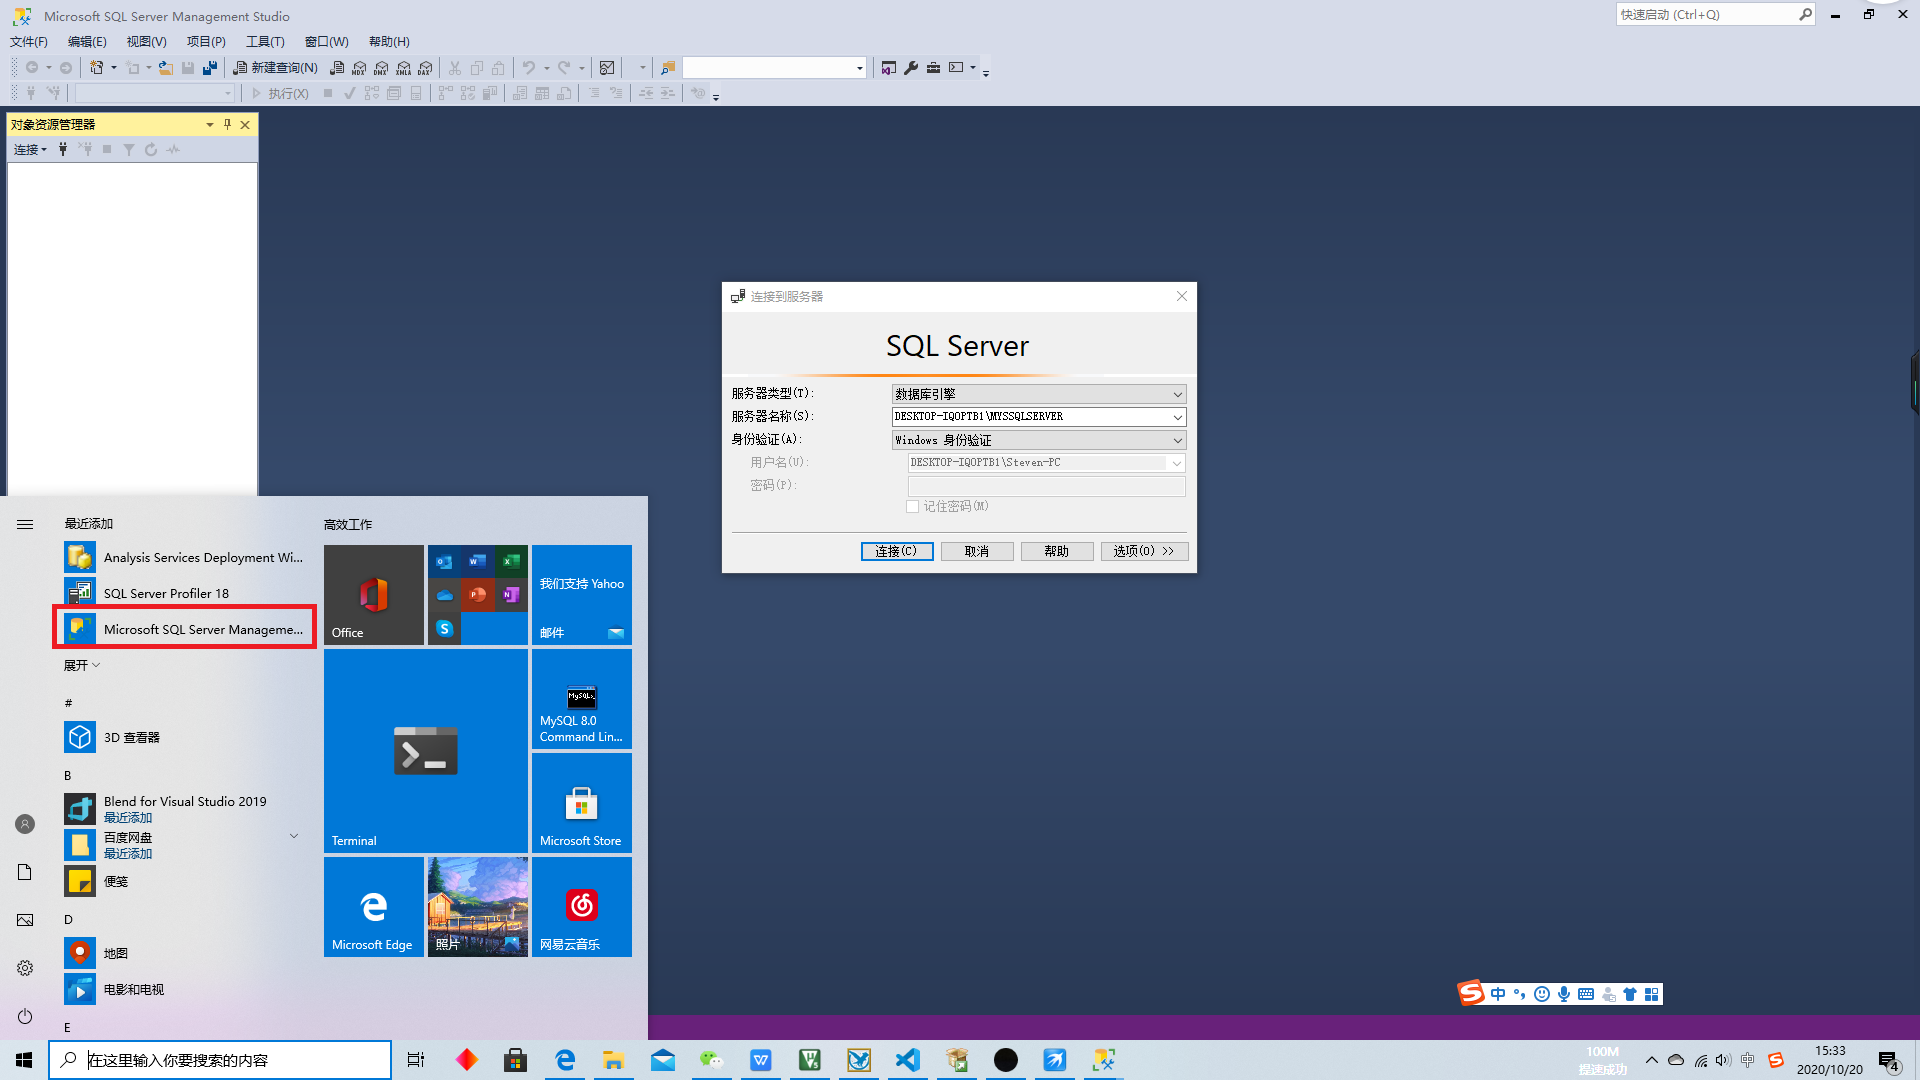
Task: Open the 编辑(E) menu
Action: click(x=87, y=41)
